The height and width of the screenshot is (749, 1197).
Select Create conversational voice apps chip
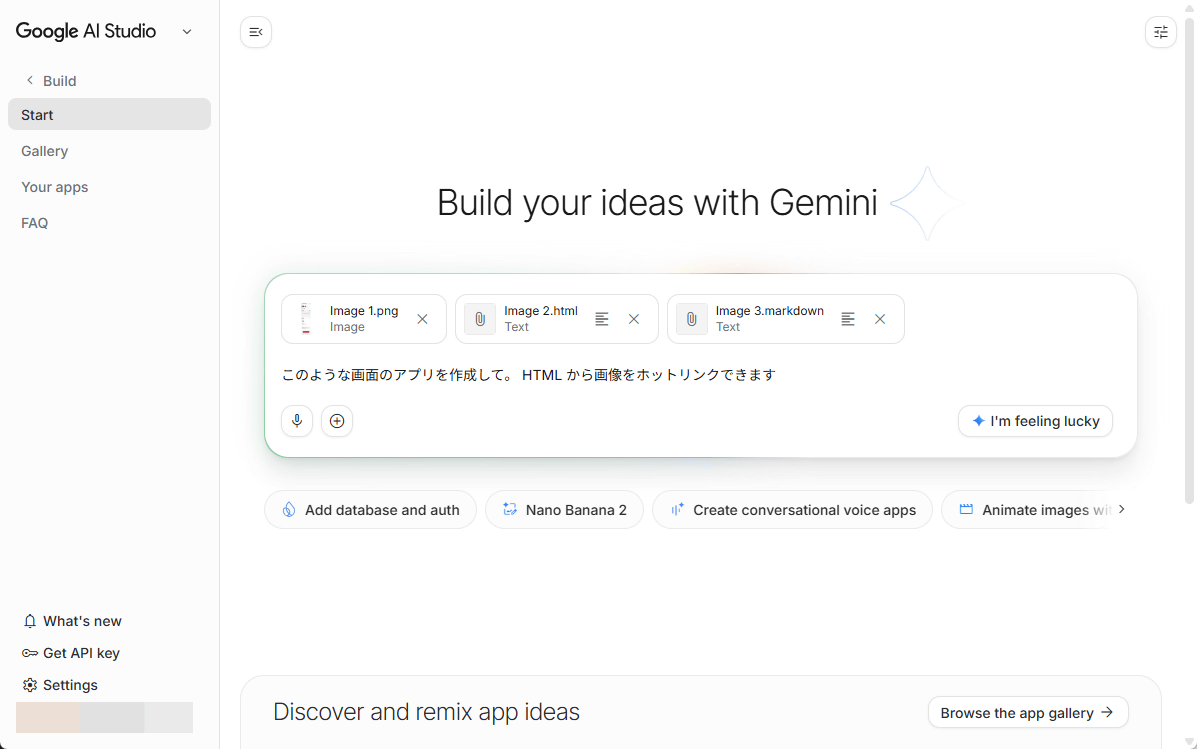click(x=792, y=510)
